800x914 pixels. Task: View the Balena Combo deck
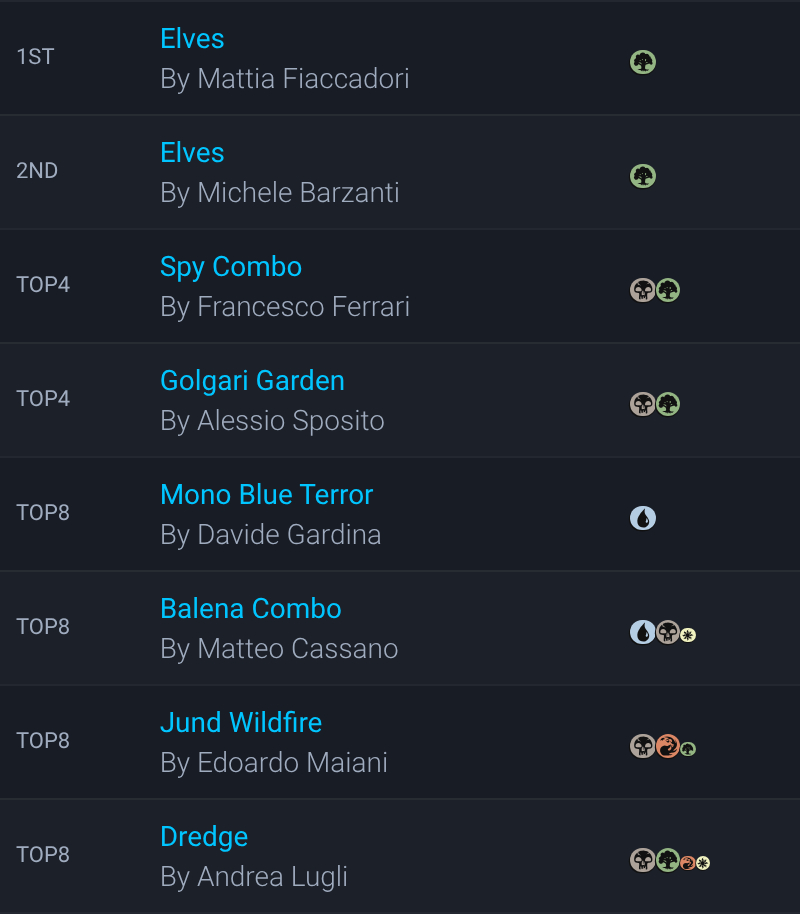click(x=251, y=609)
